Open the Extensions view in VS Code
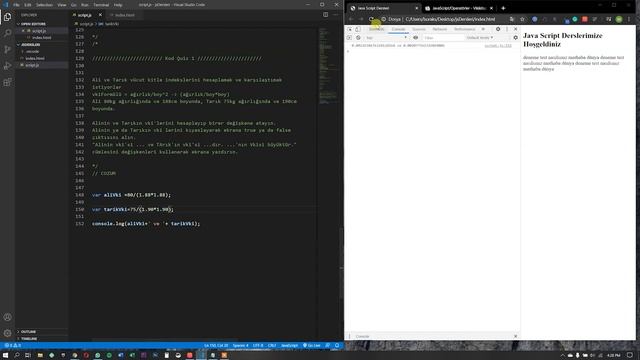Image resolution: width=640 pixels, height=360 pixels. coord(7,82)
